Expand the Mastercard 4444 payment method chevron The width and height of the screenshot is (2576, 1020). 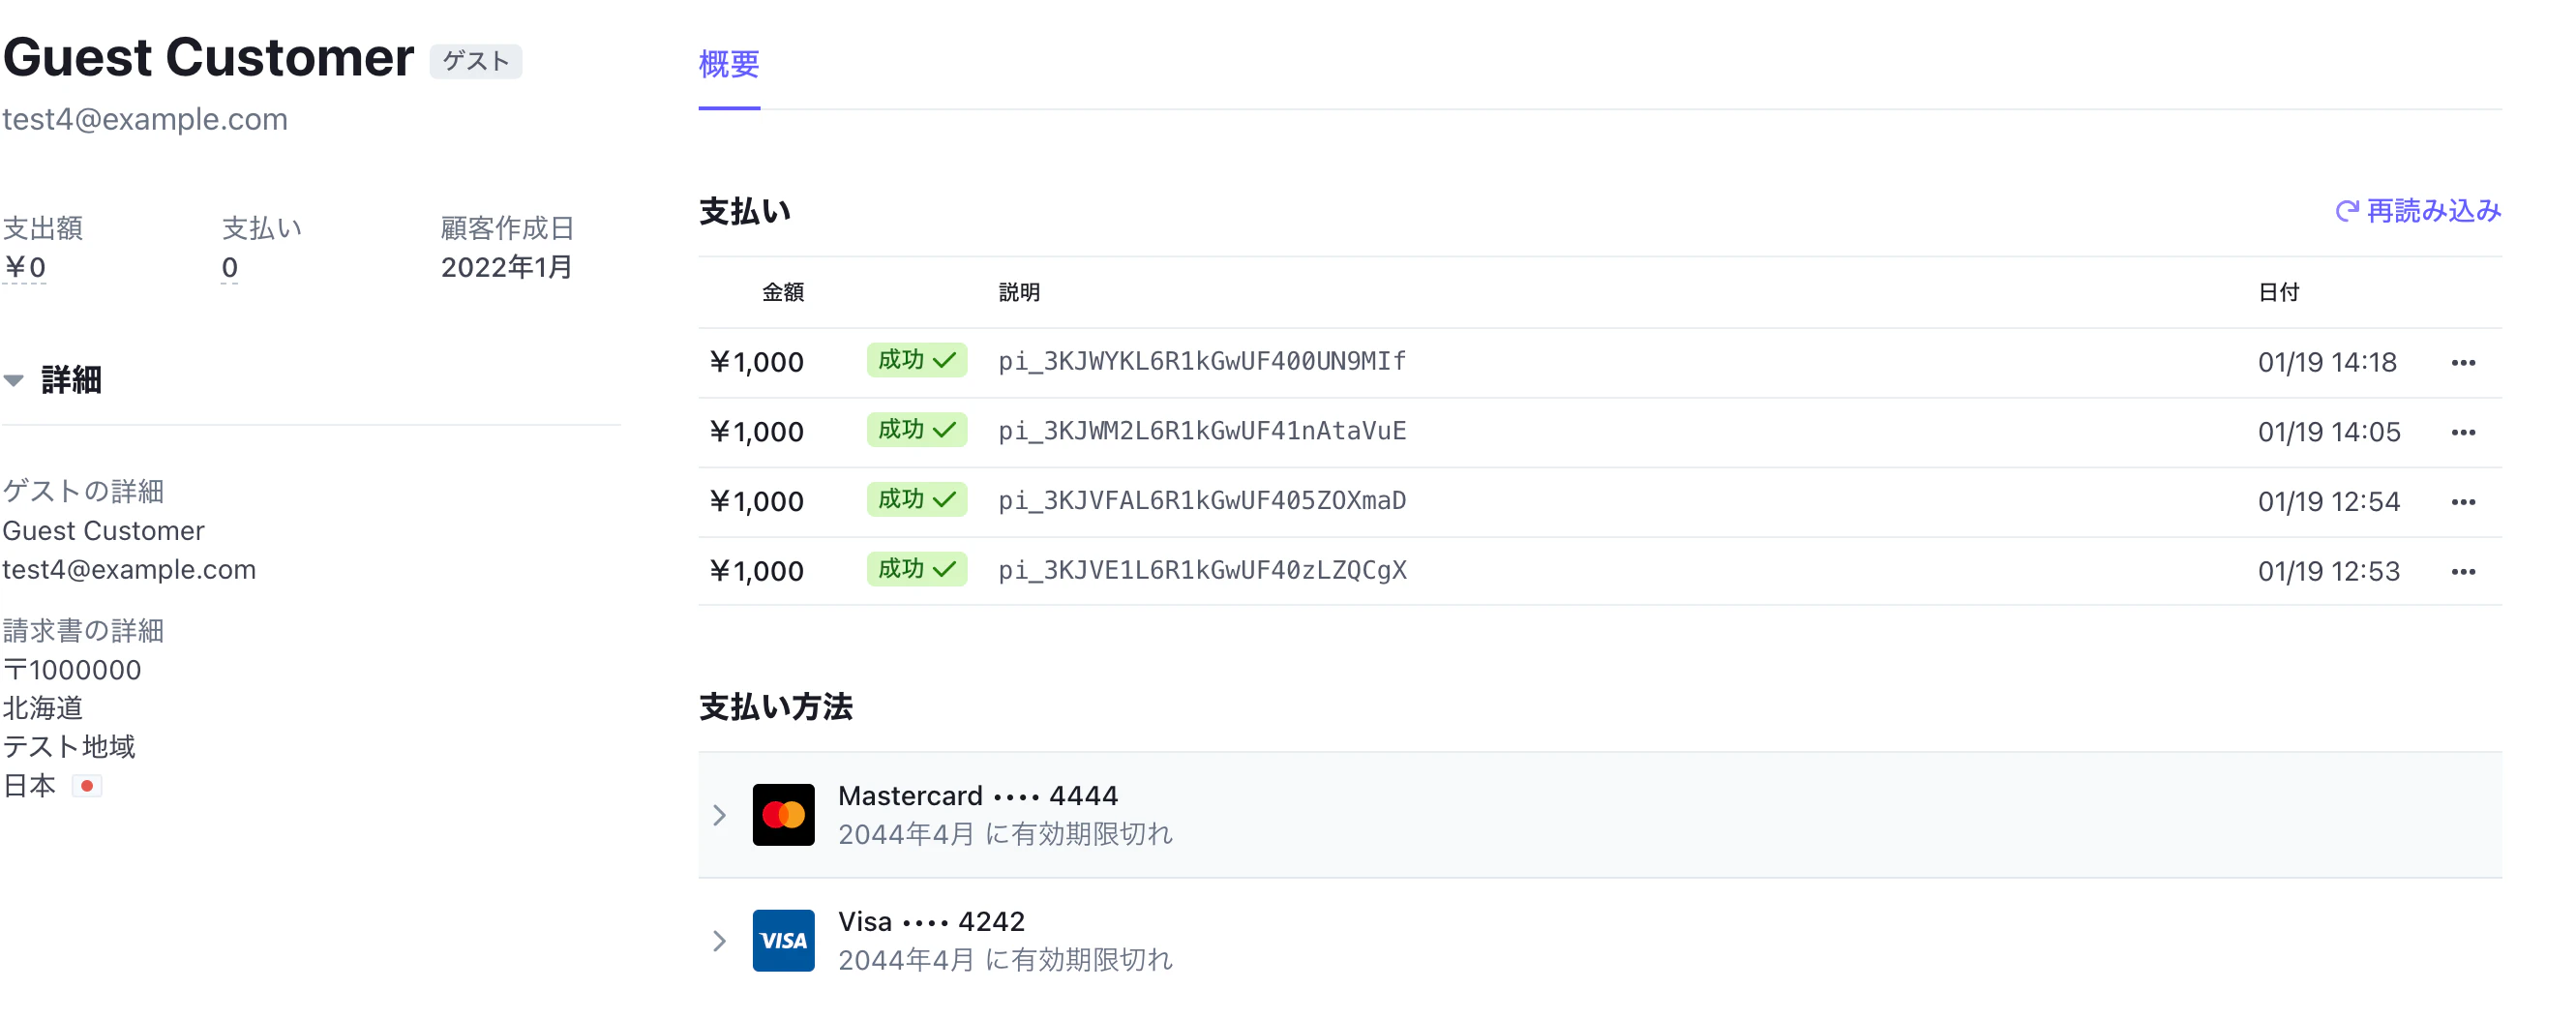pos(719,815)
